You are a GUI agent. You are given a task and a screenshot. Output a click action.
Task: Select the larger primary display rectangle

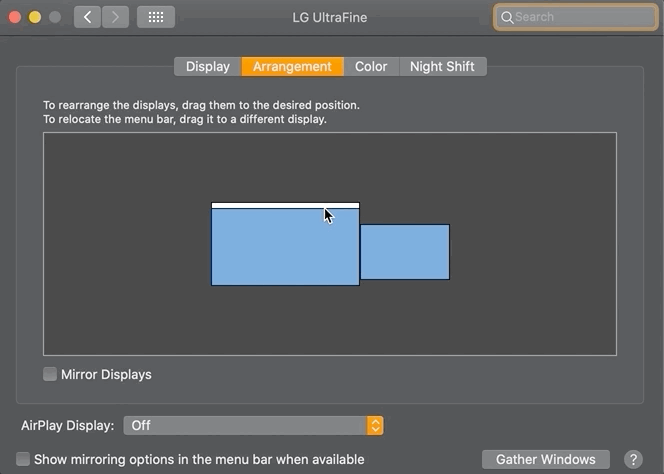(x=285, y=247)
